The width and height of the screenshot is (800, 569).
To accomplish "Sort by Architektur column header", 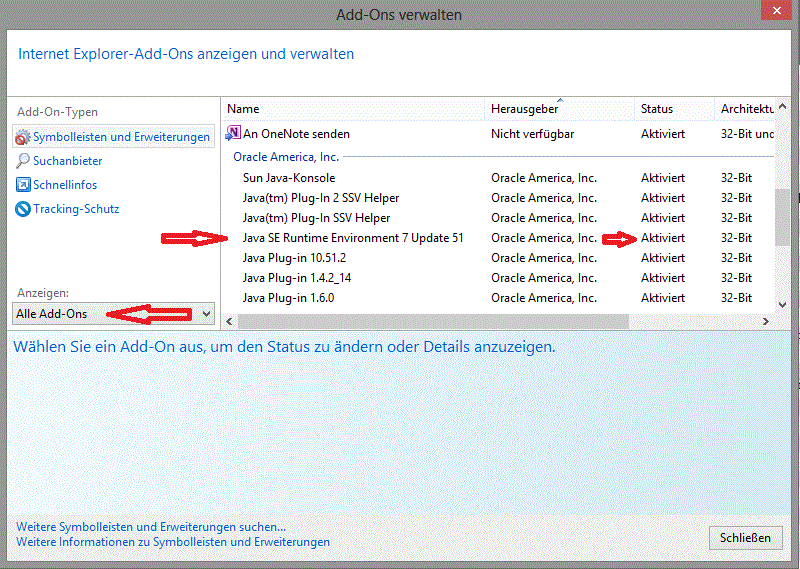I will point(747,109).
